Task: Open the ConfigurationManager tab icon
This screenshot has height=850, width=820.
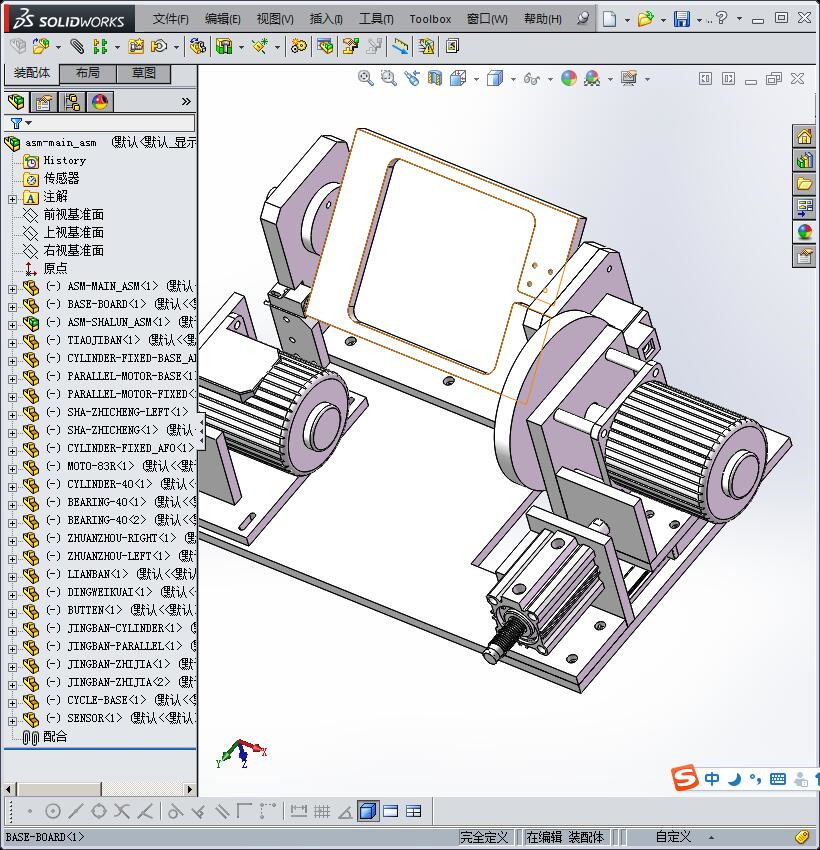Action: [72, 101]
